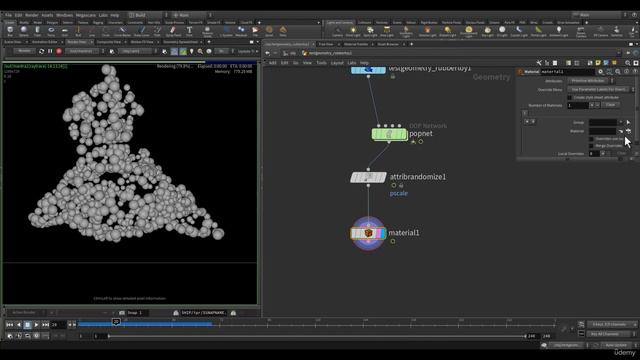The width and height of the screenshot is (640, 360).
Task: Open the Group field dropdown arrow
Action: (x=621, y=122)
